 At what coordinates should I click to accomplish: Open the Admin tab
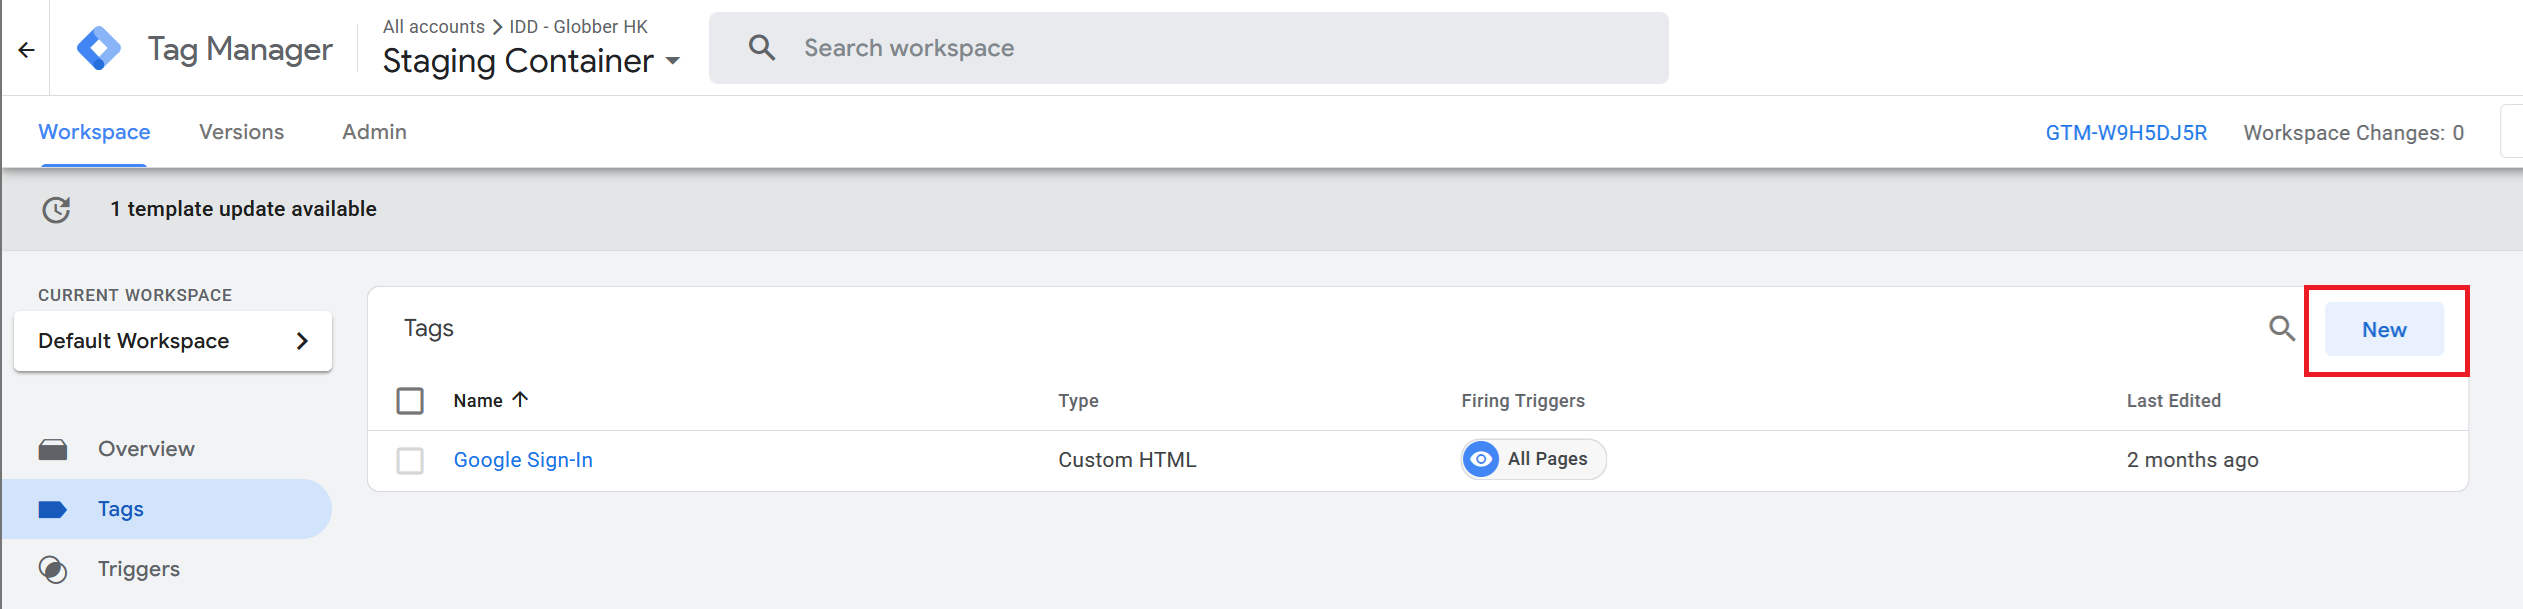[374, 132]
